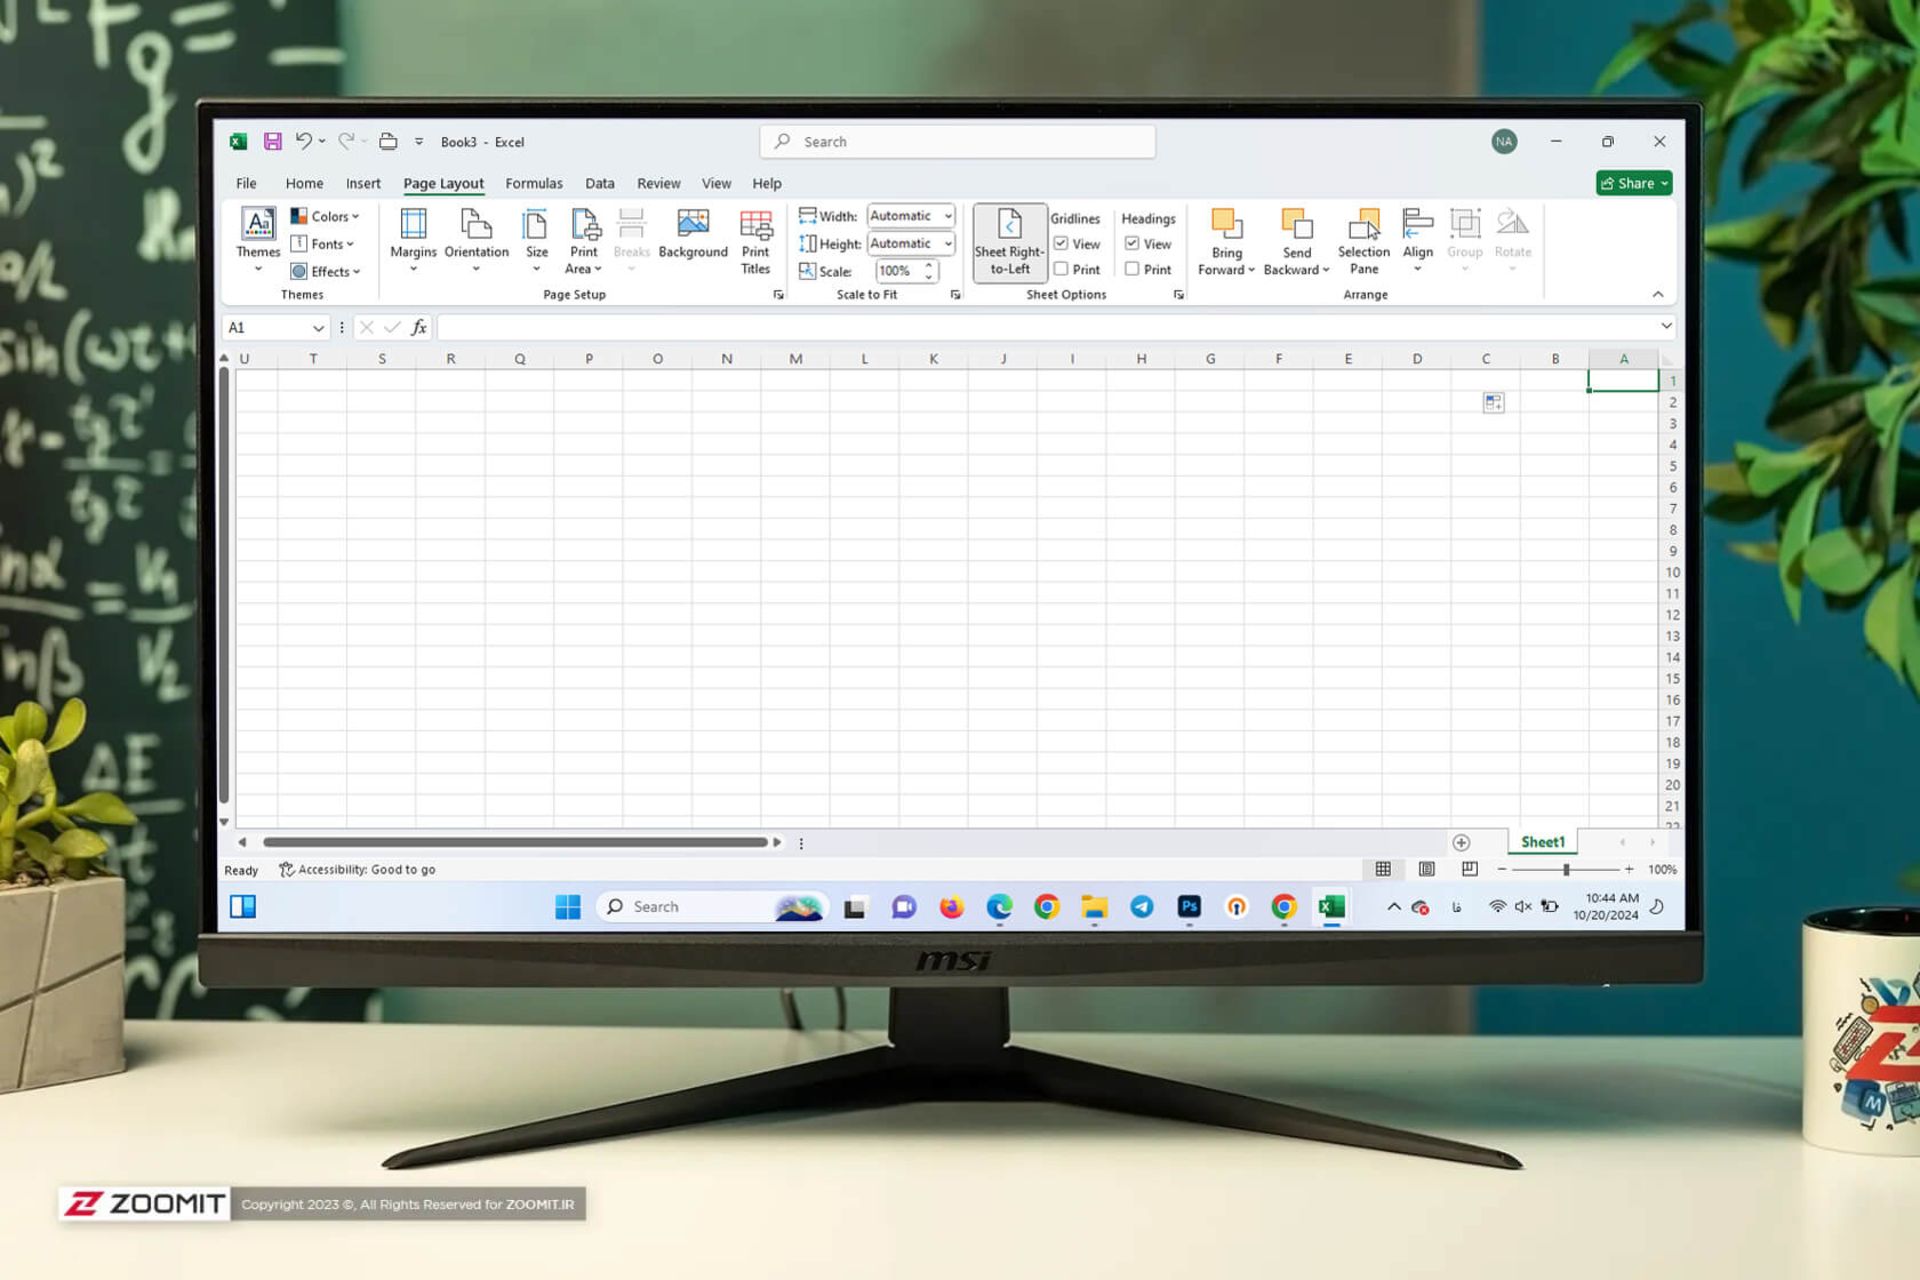Viewport: 1920px width, 1280px height.
Task: Uncheck Gridlines View checkbox
Action: tap(1061, 244)
